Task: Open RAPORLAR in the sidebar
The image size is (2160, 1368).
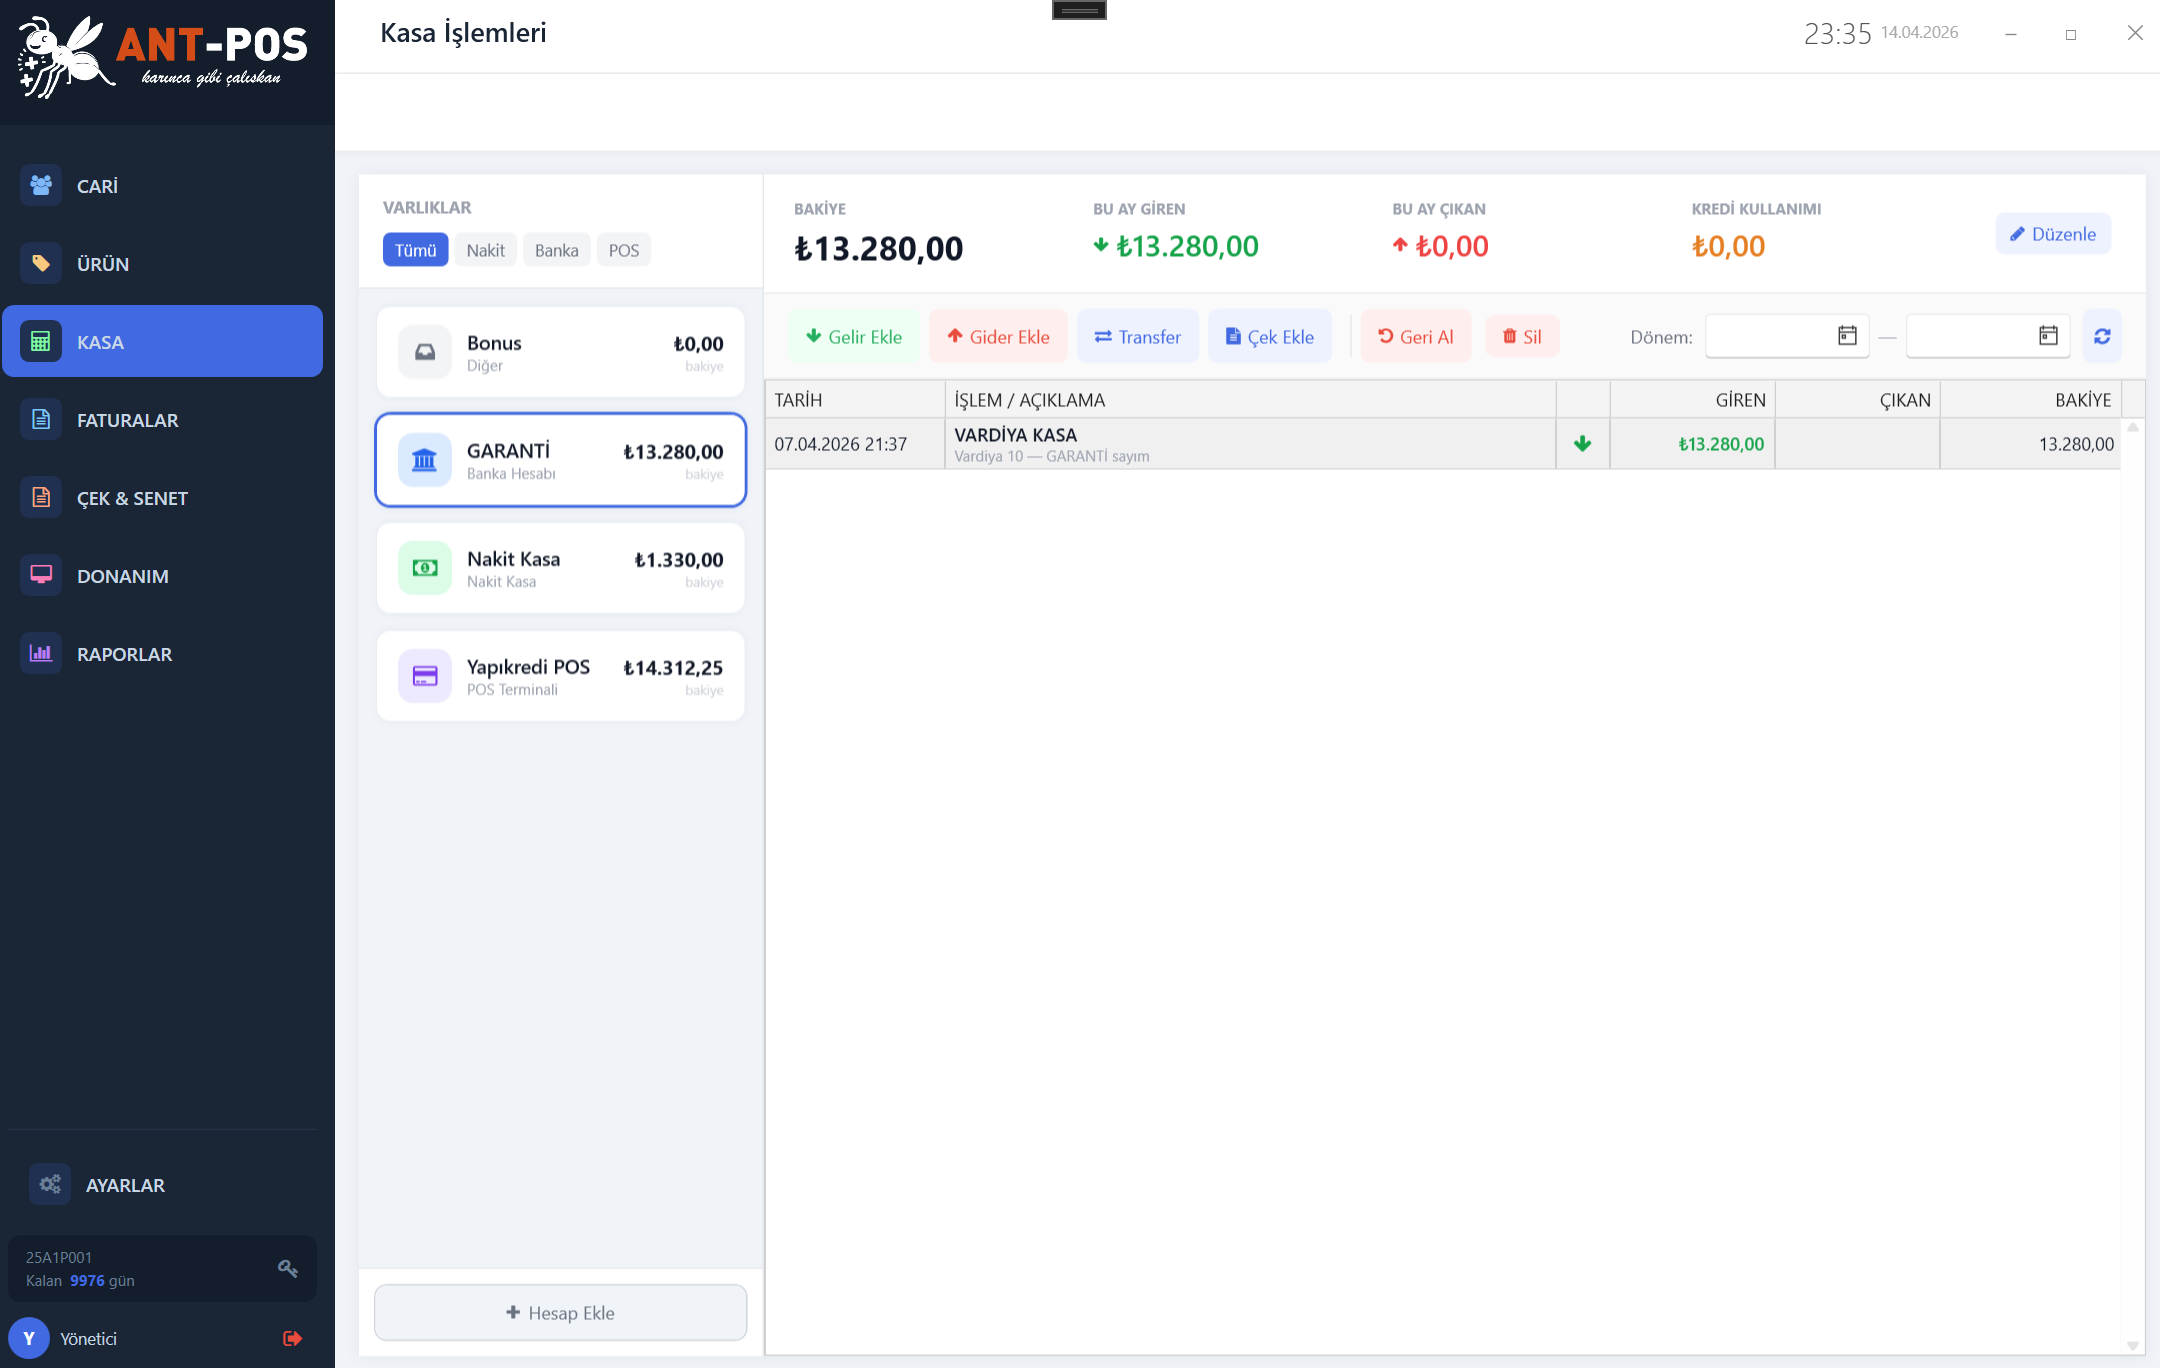Action: pyautogui.click(x=124, y=654)
